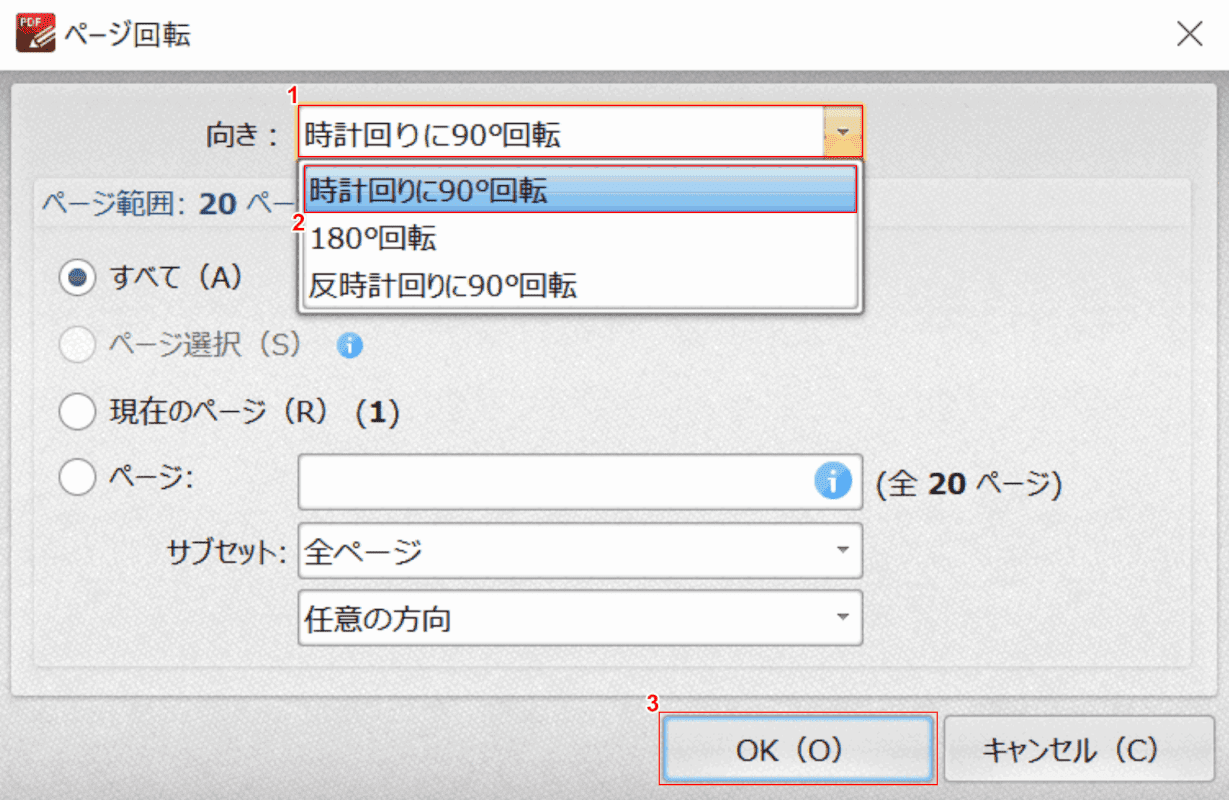Confirm with the OK (O) button
Viewport: 1229px width, 800px height.
pos(797,749)
